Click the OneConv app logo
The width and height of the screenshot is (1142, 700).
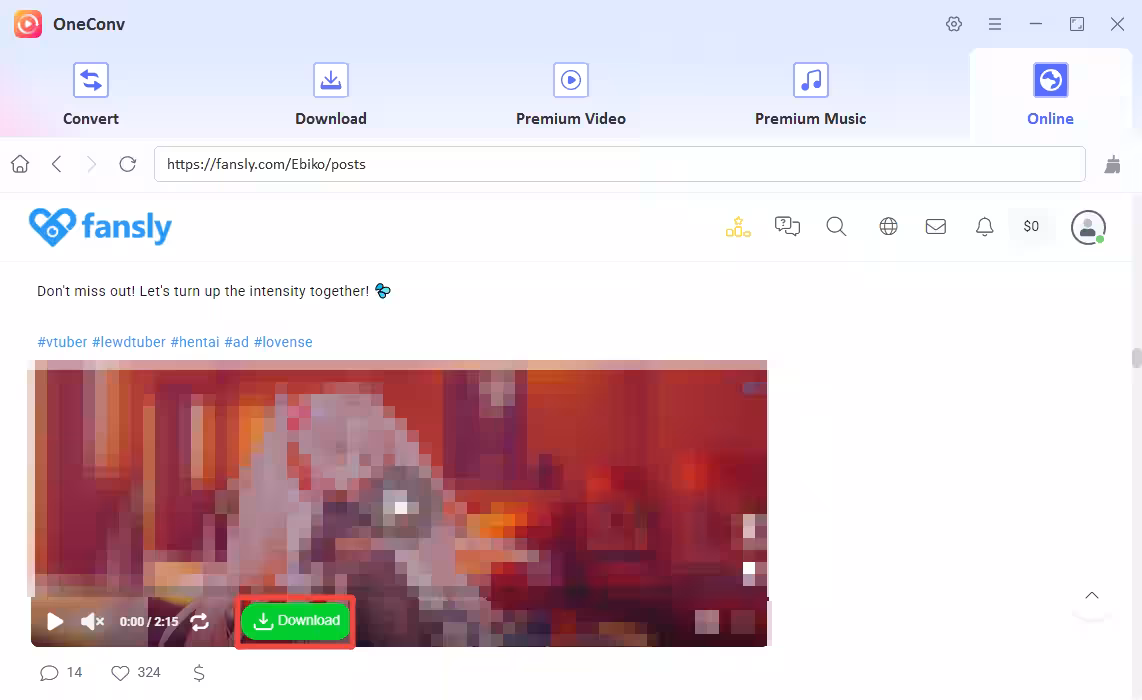click(28, 24)
